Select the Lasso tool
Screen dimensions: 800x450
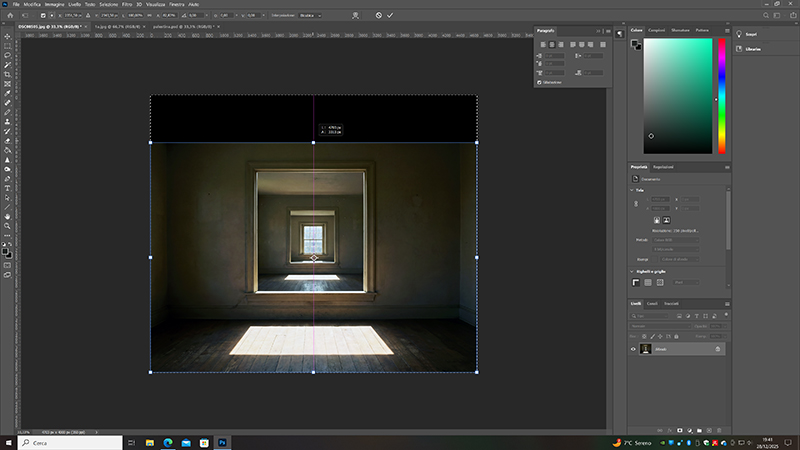pos(7,55)
